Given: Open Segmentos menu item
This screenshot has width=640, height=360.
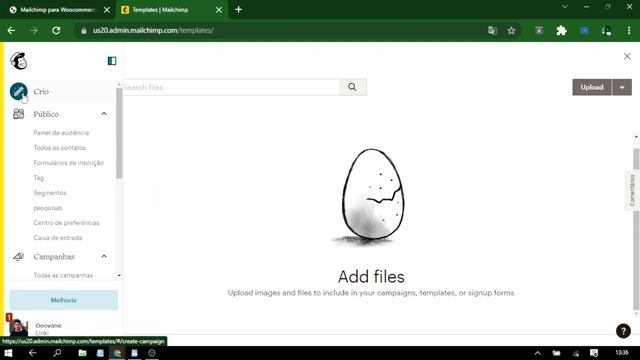Looking at the screenshot, I should coord(50,193).
